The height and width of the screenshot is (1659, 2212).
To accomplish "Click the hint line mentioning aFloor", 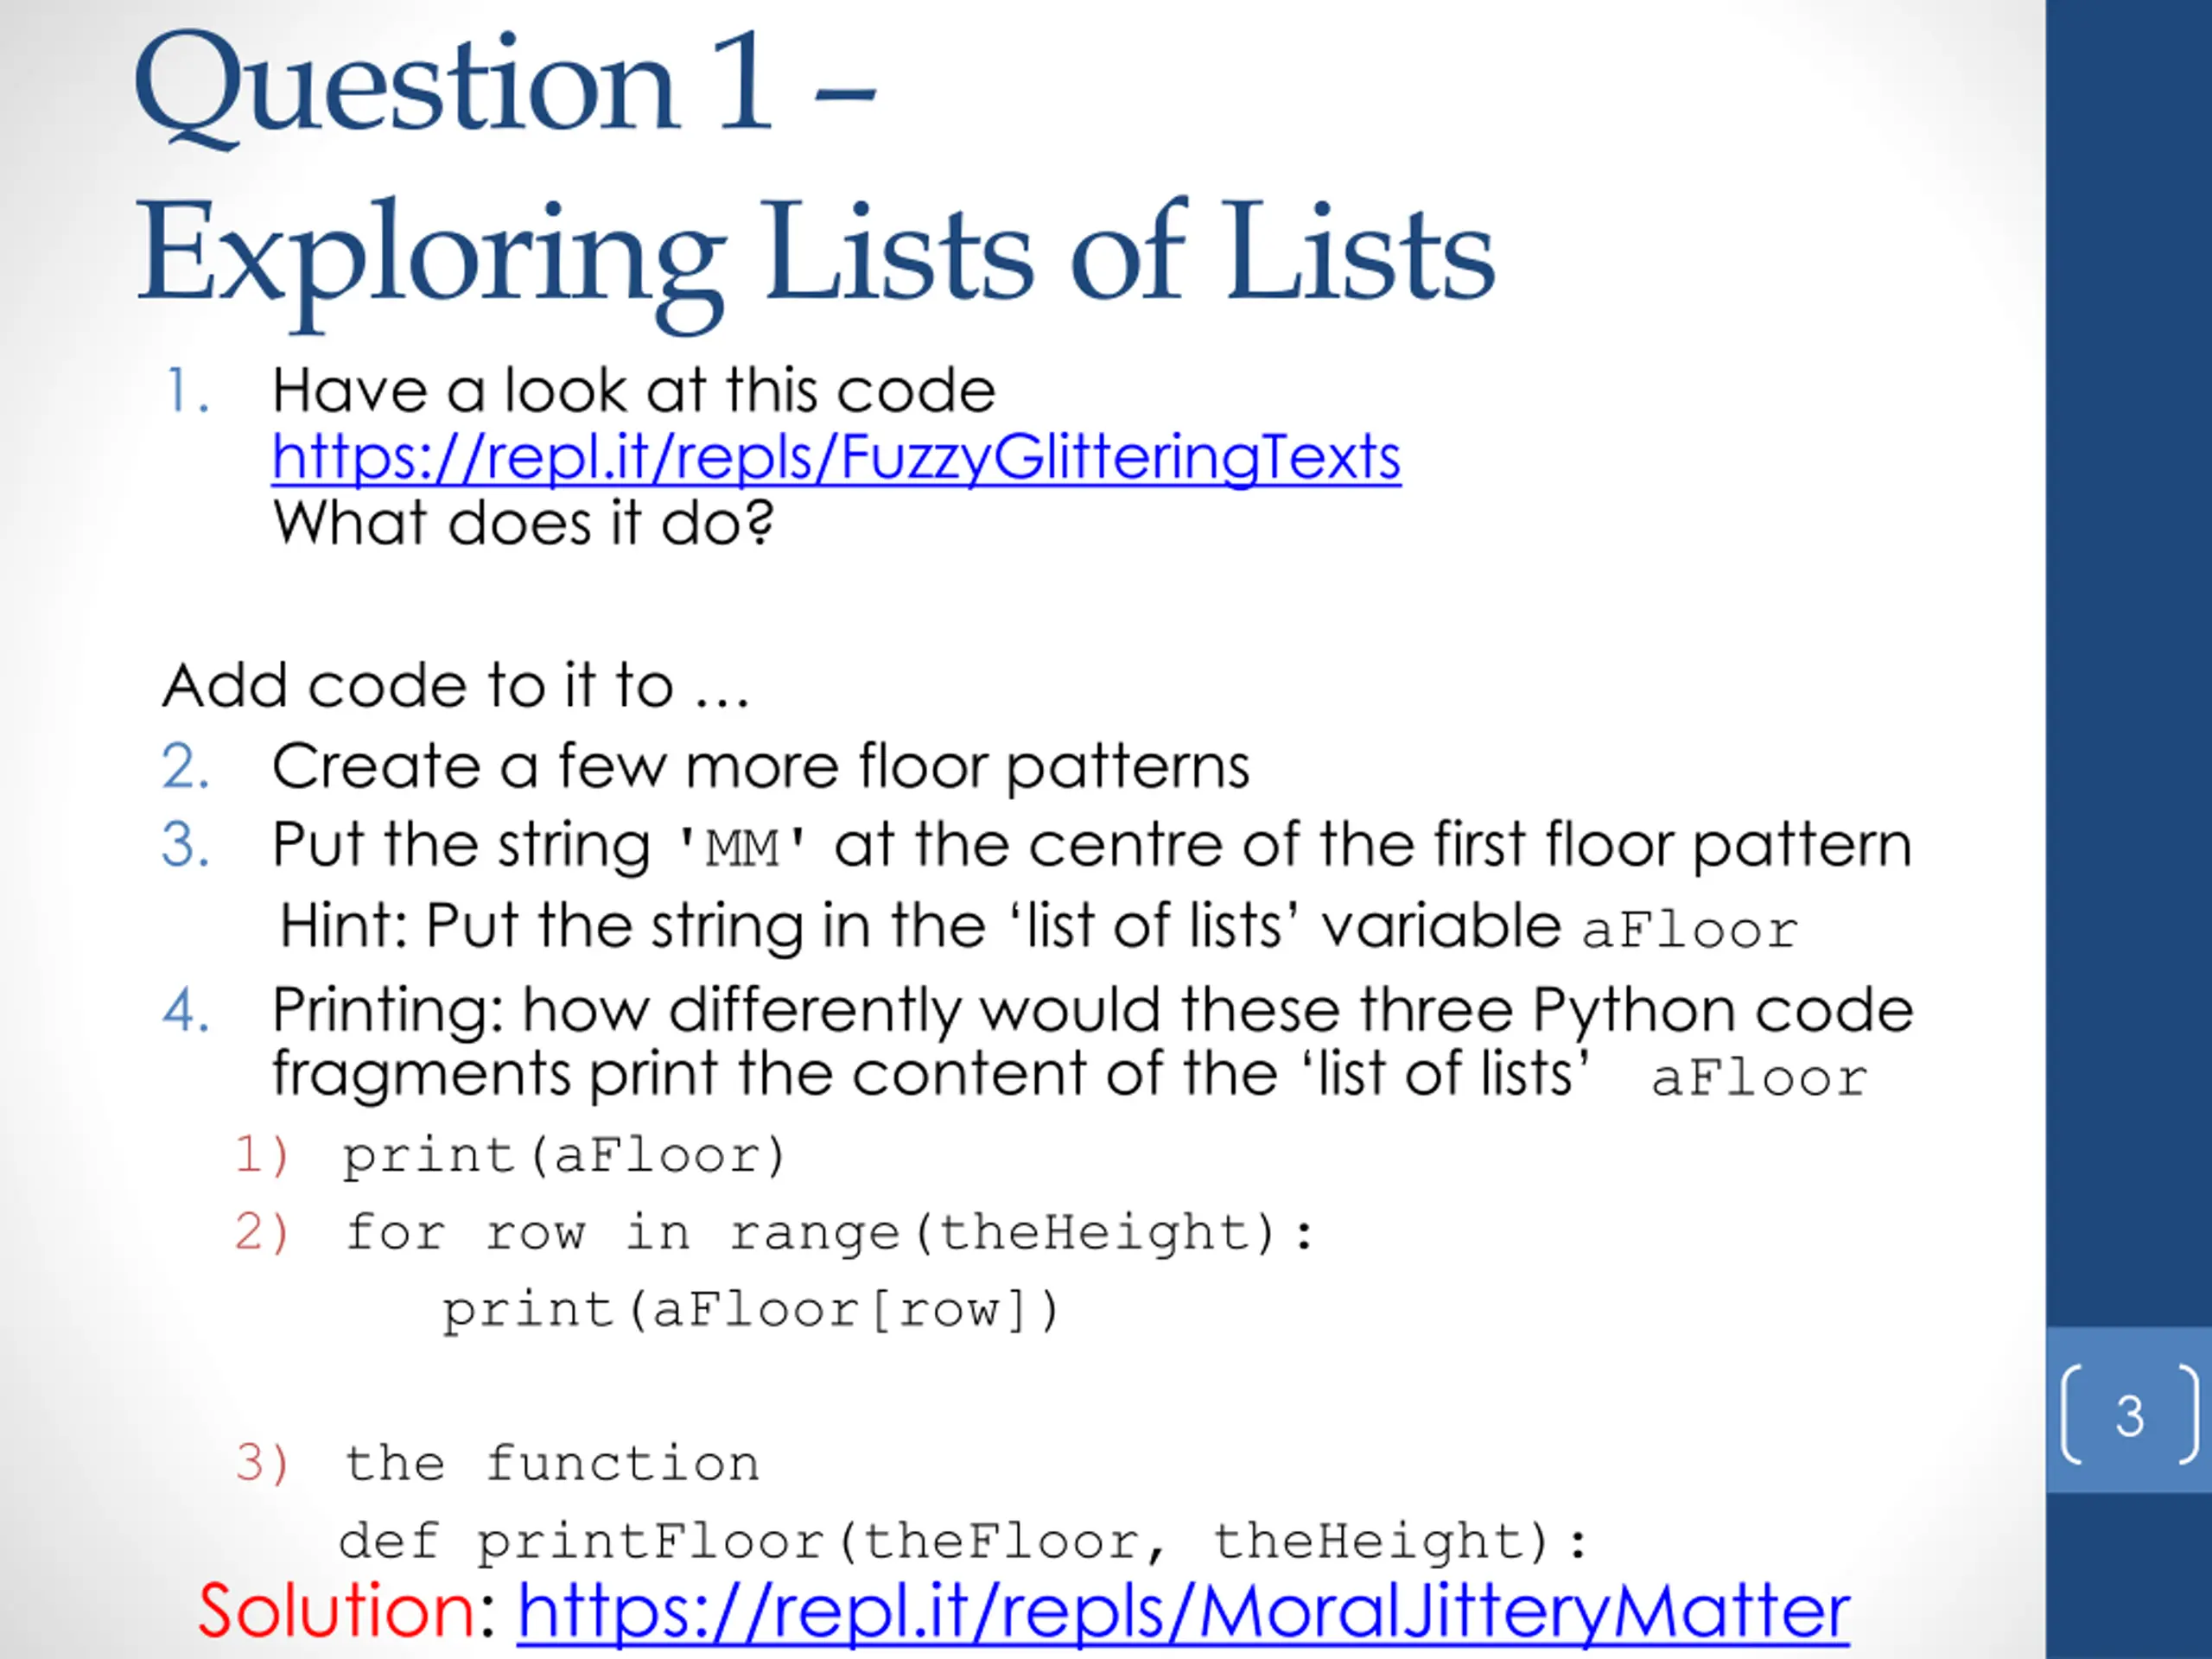I will click(x=1039, y=926).
